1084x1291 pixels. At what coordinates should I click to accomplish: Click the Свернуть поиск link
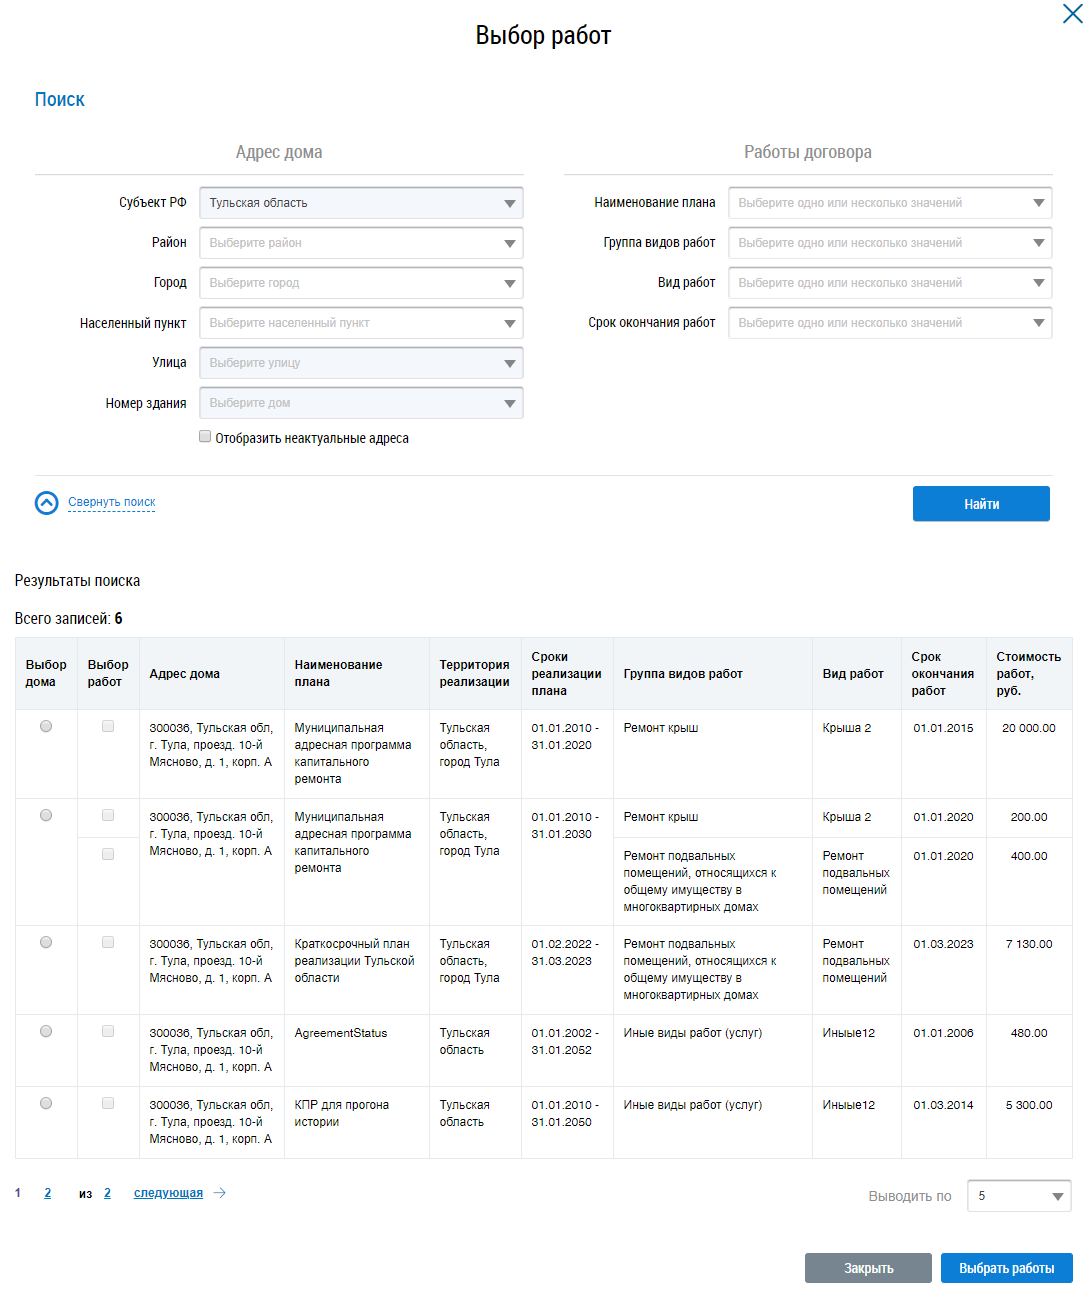pyautogui.click(x=112, y=502)
